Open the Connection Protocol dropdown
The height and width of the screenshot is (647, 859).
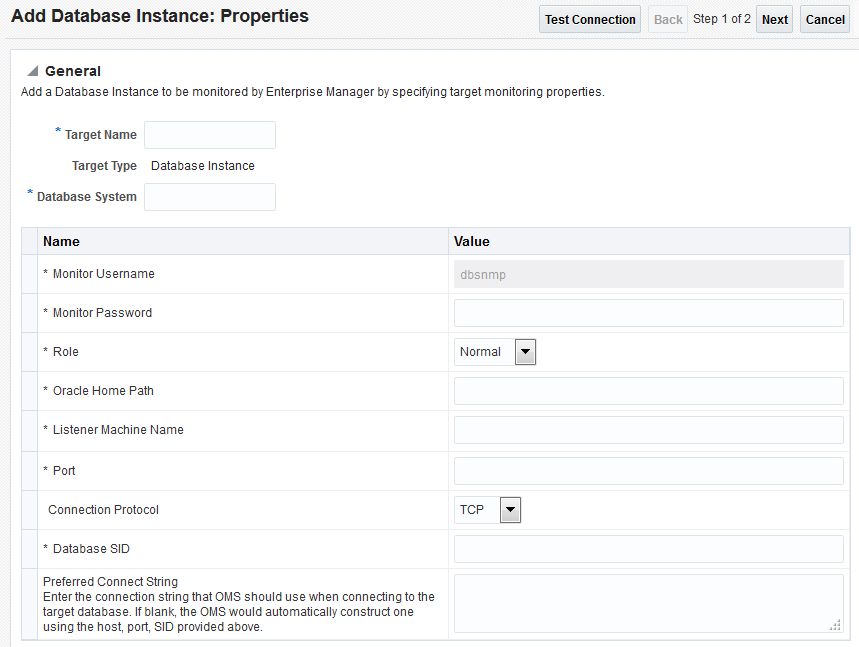pyautogui.click(x=510, y=509)
